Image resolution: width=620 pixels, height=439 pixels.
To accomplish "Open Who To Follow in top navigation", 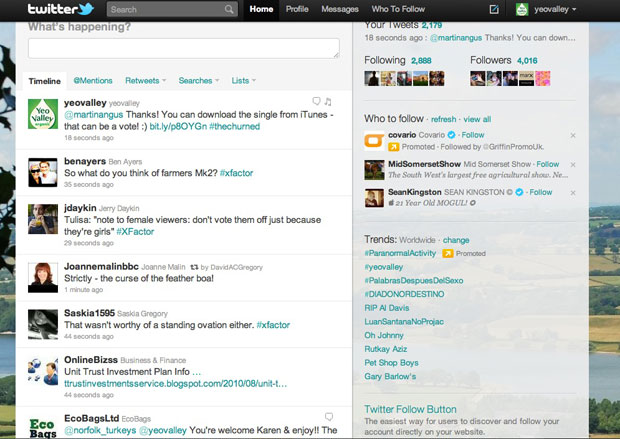I will (398, 9).
